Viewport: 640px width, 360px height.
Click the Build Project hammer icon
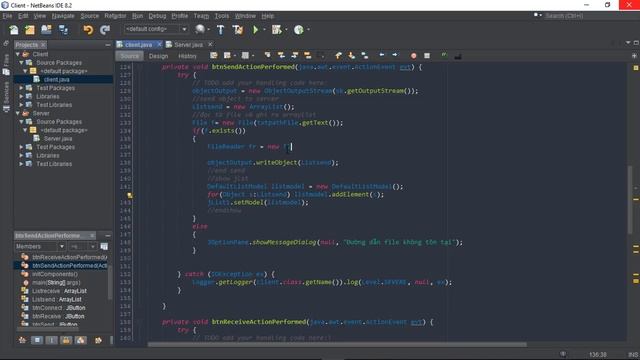pyautogui.click(x=220, y=30)
